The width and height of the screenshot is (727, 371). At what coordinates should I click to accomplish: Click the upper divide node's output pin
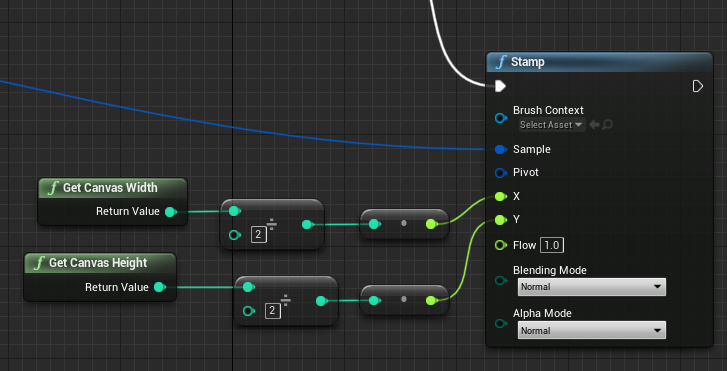pos(307,224)
